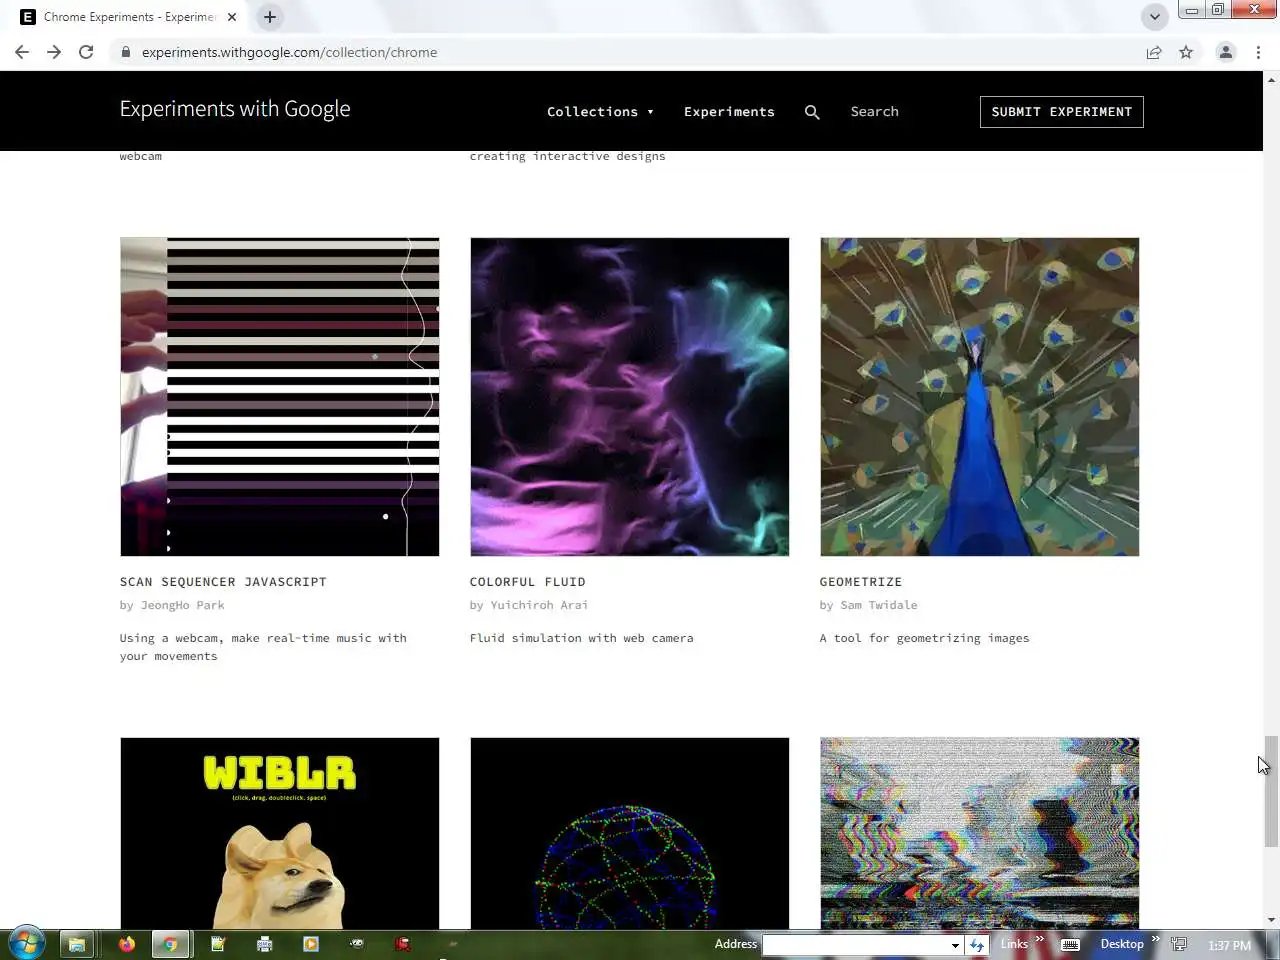Click the scrollbar down arrow
This screenshot has width=1280, height=960.
[x=1272, y=920]
